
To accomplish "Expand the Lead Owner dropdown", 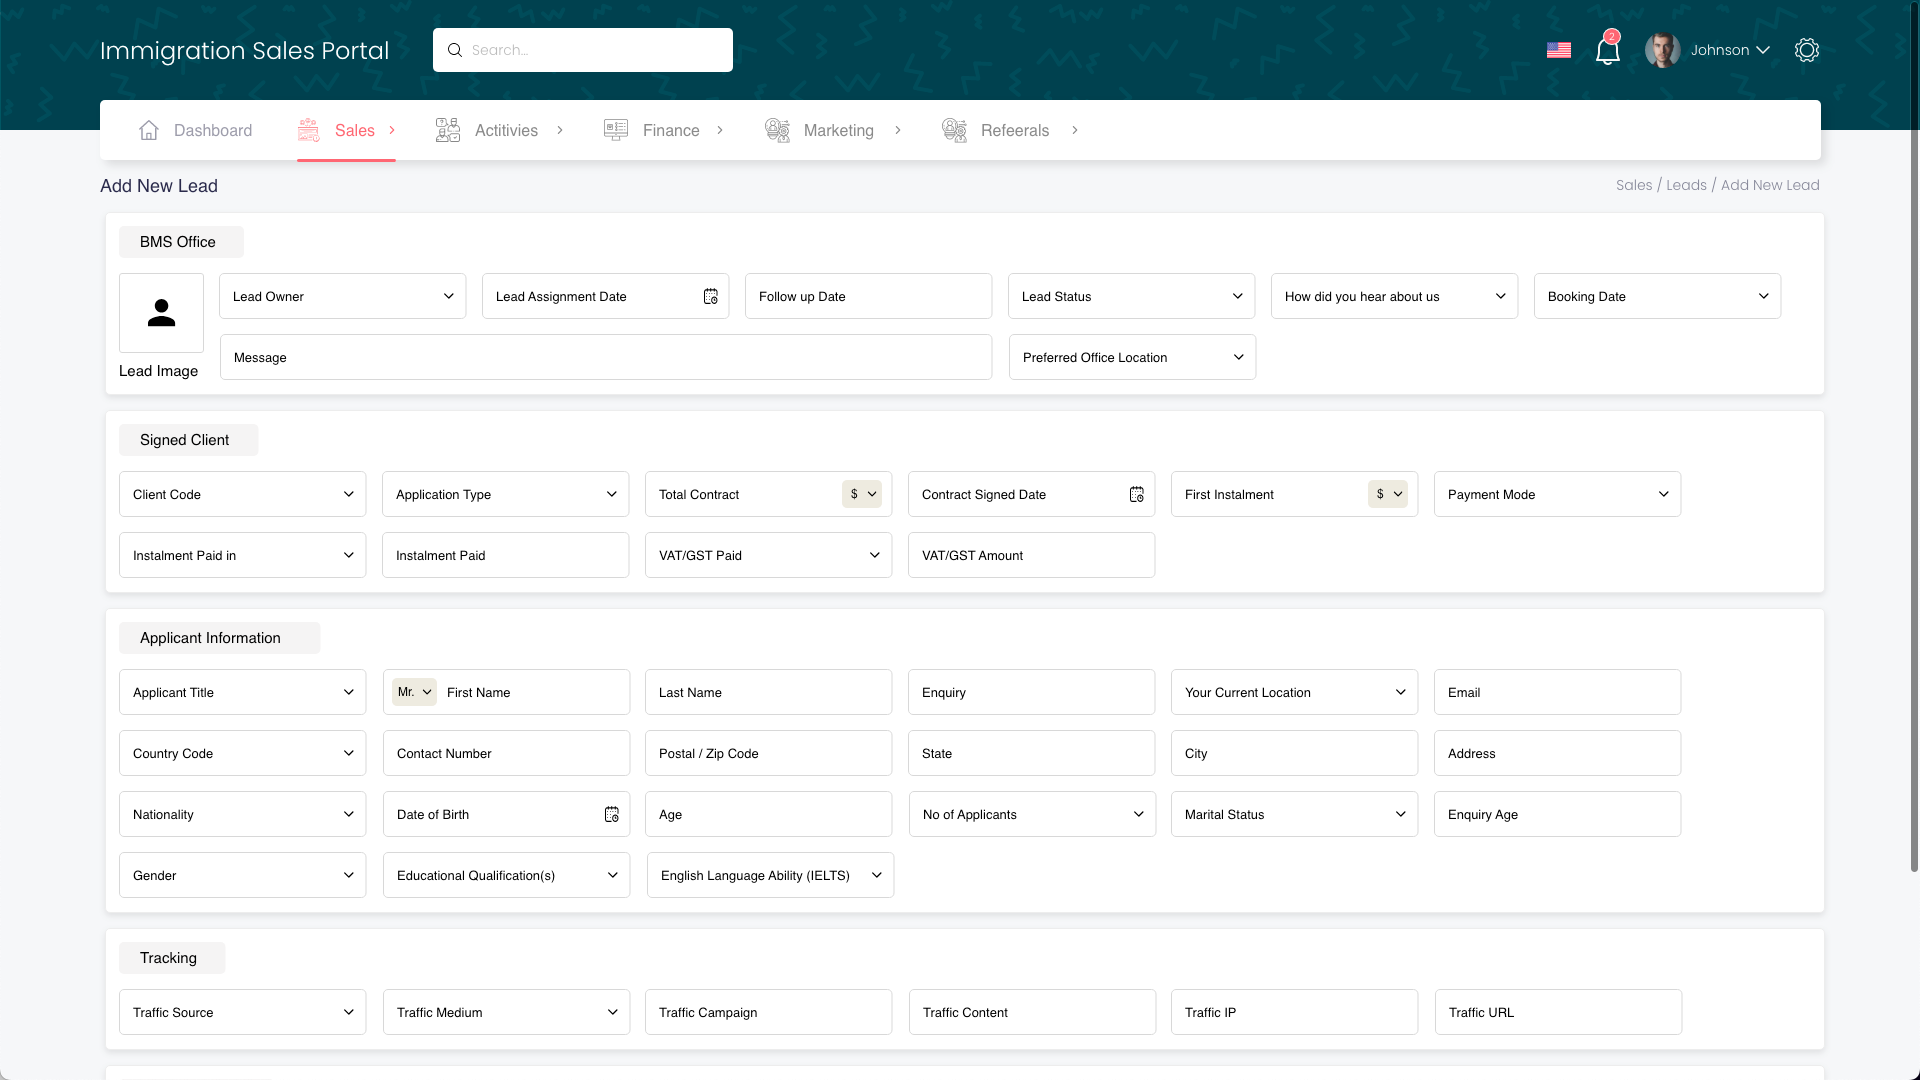I will point(342,296).
